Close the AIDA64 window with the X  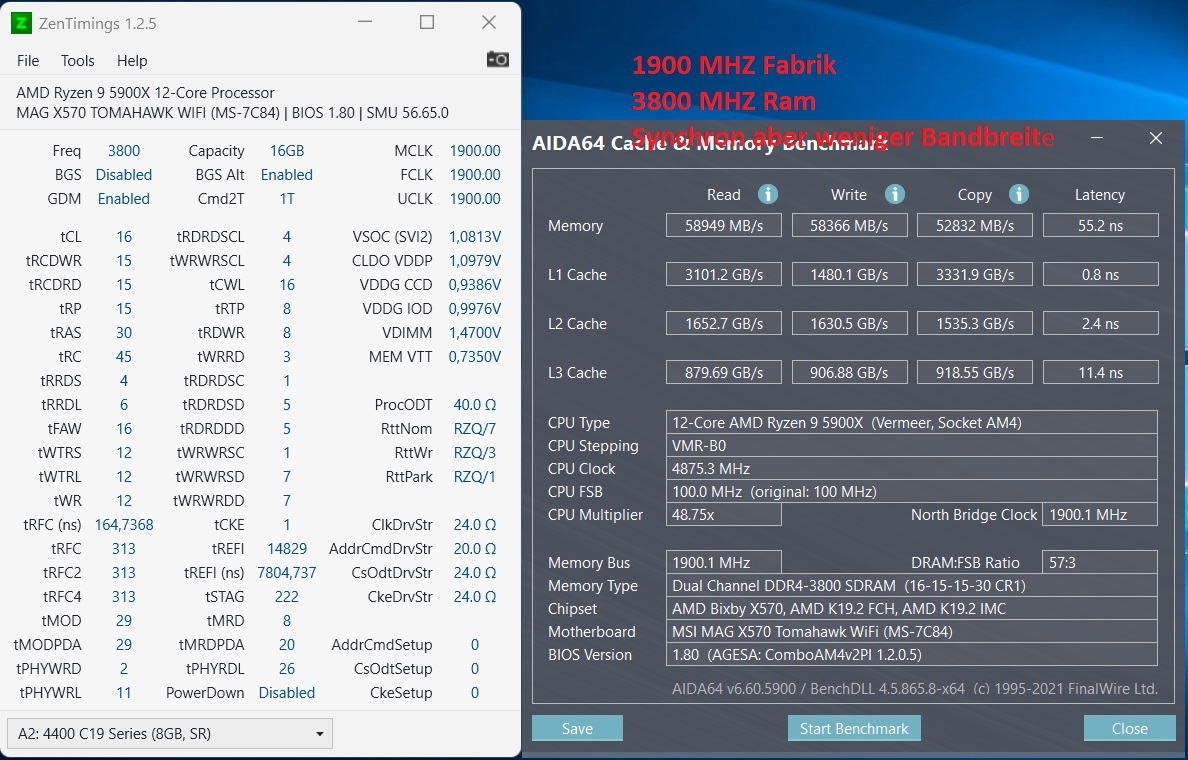[1155, 138]
